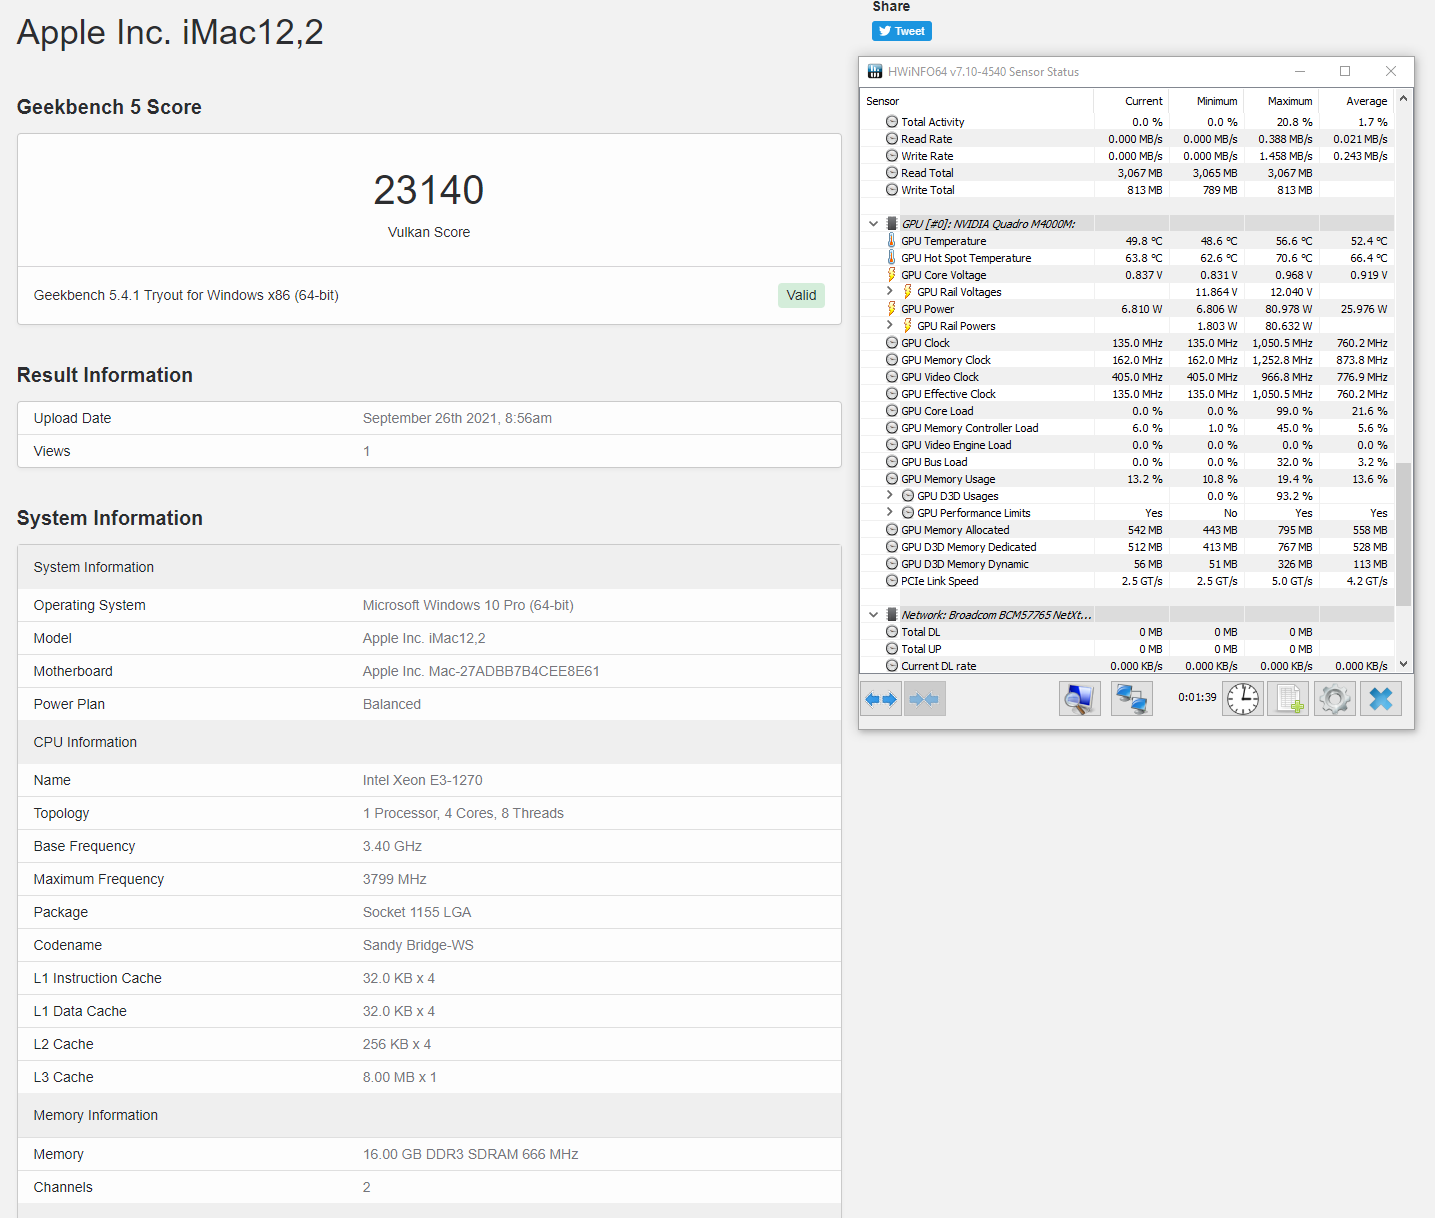Collapse the Network Broadcom BCM57765 sensor group

pos(874,615)
